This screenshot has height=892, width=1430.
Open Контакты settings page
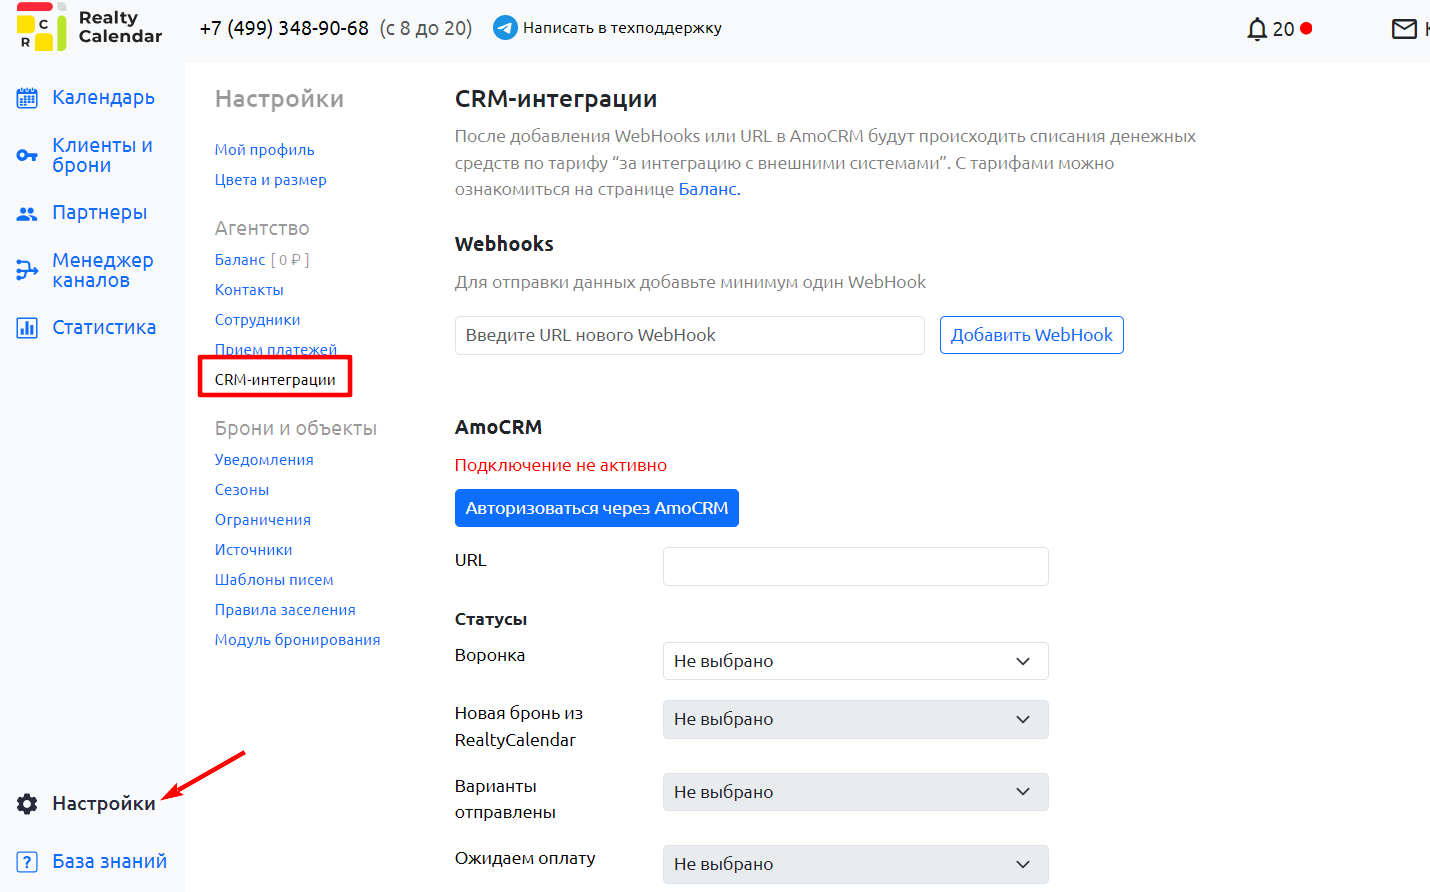(249, 290)
